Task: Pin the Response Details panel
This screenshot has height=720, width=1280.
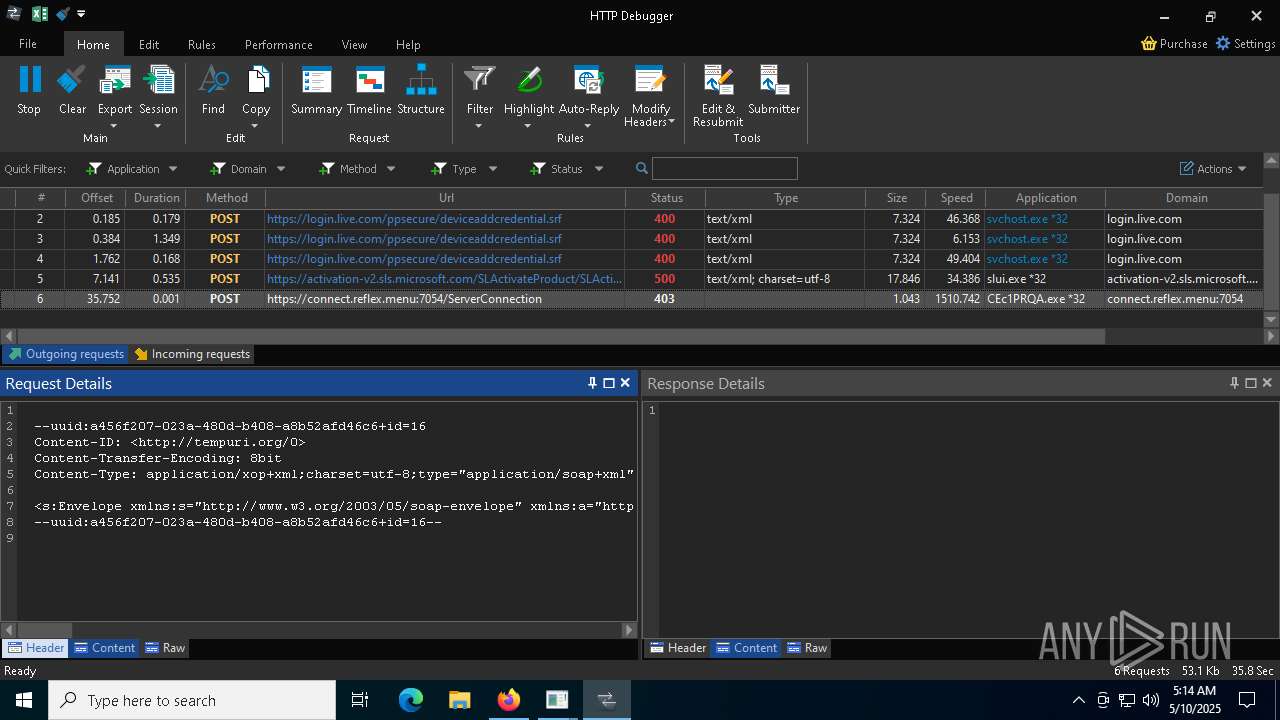Action: [x=1234, y=383]
